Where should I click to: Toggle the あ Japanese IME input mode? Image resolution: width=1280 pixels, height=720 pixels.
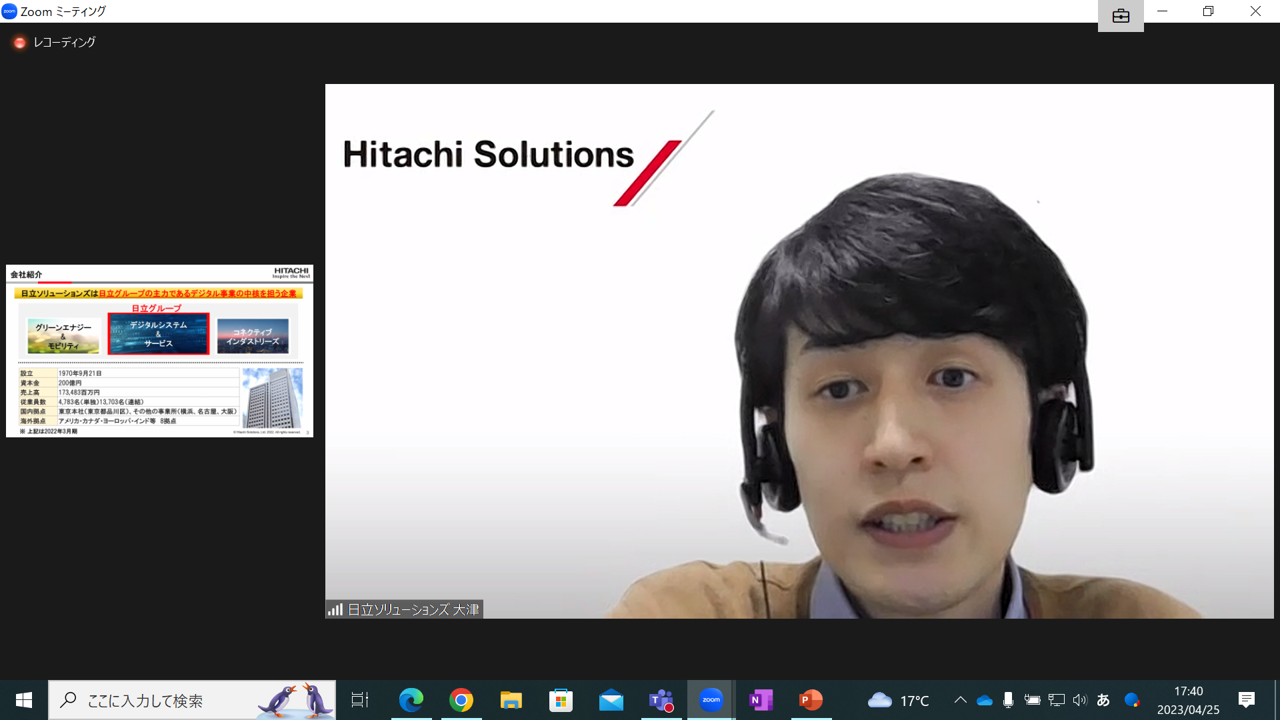1104,700
